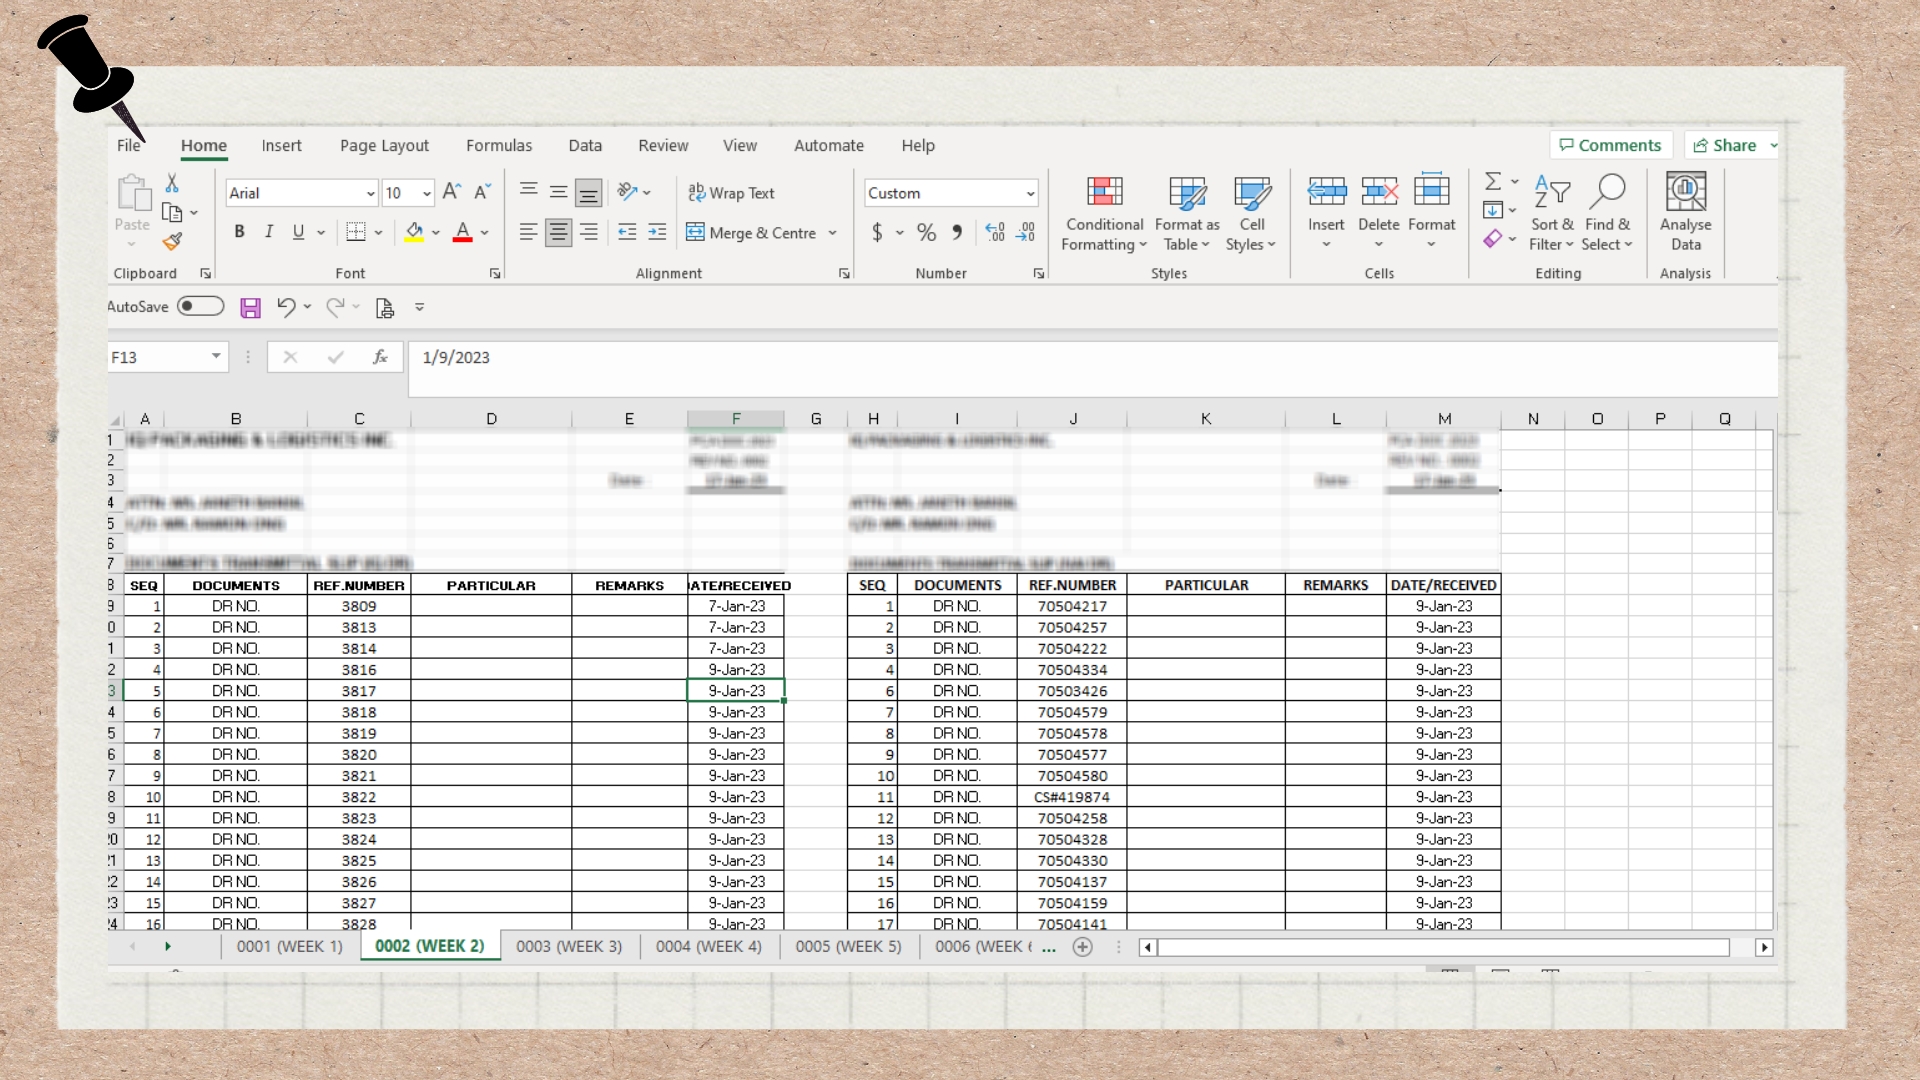Open Sort & Filter options

point(1551,213)
